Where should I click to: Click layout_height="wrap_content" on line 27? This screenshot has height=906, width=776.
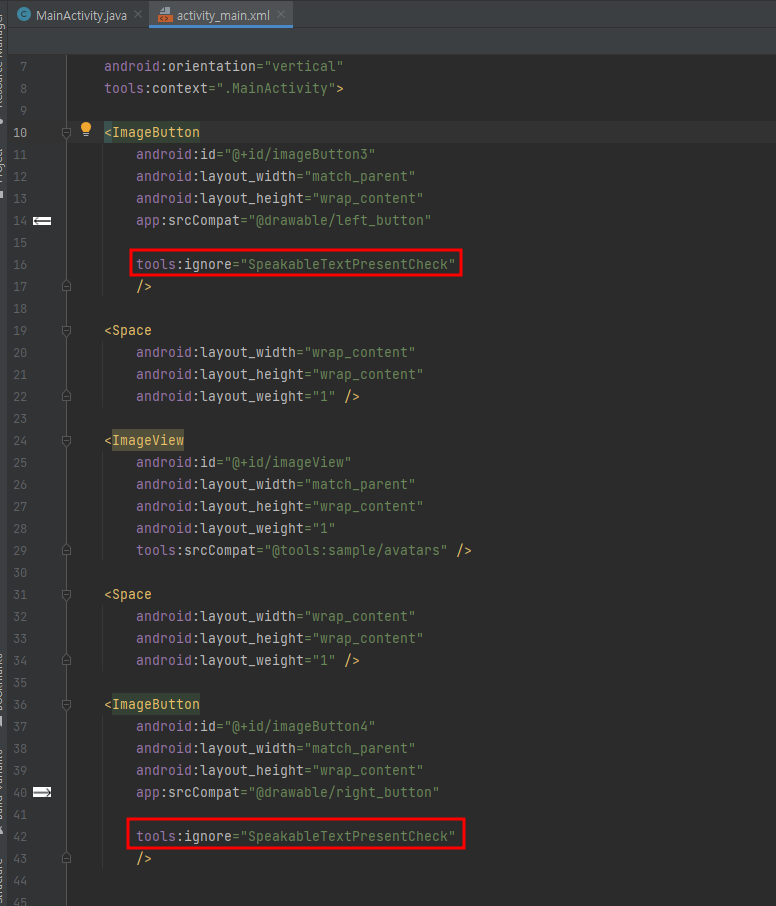click(x=280, y=506)
